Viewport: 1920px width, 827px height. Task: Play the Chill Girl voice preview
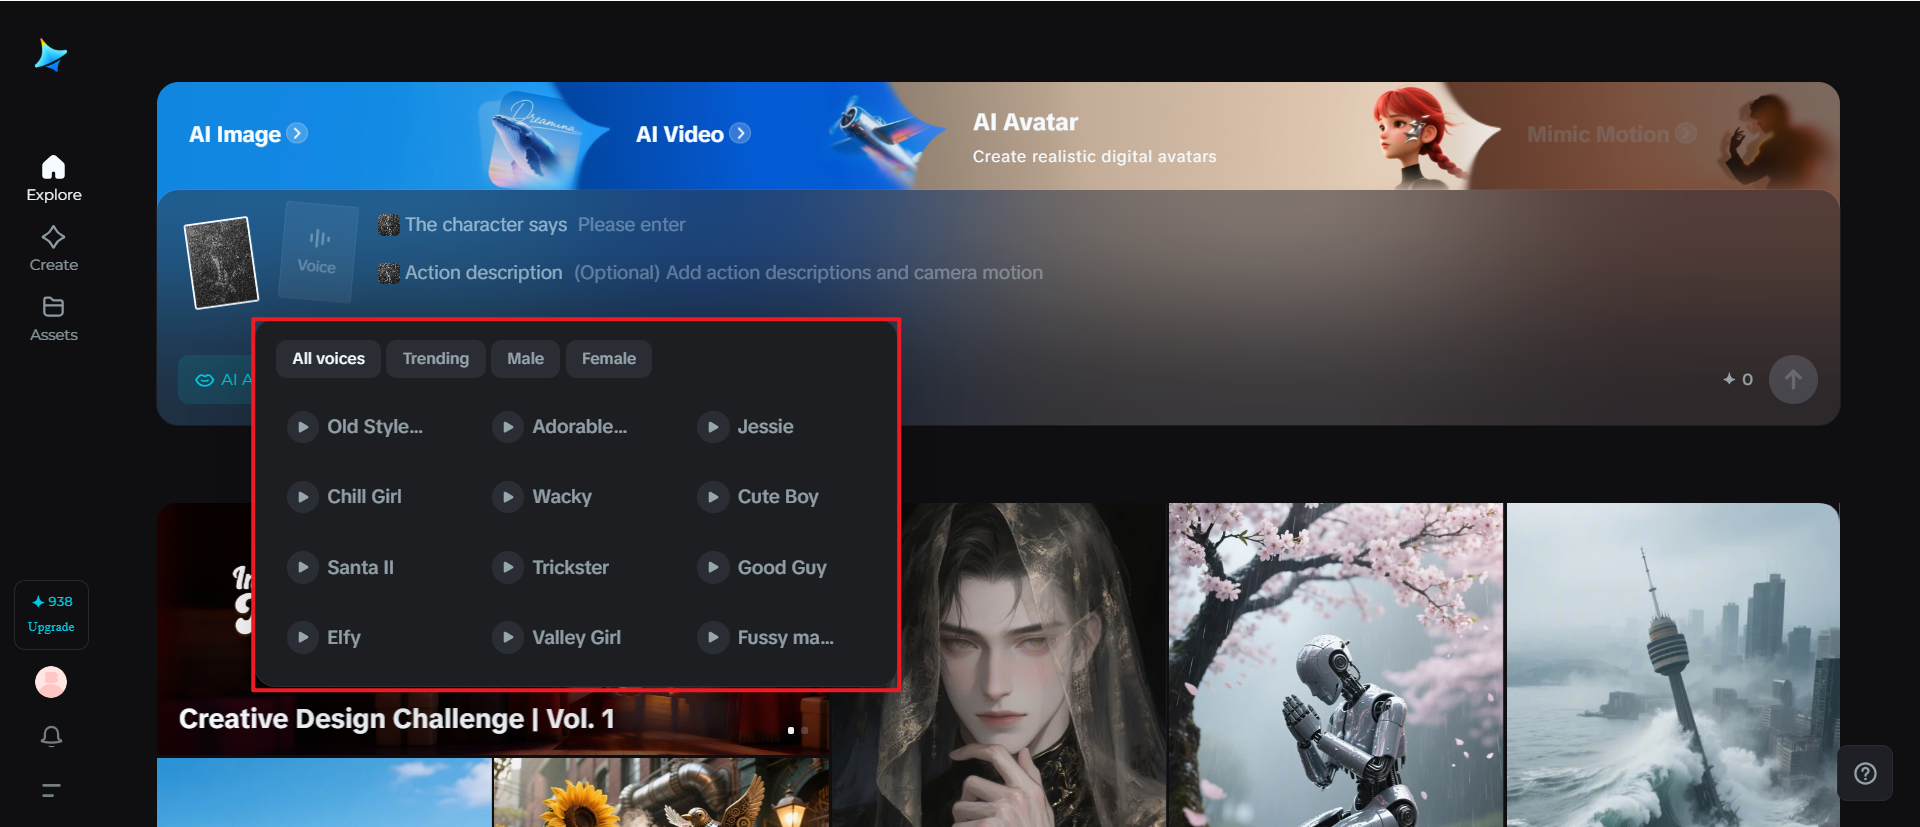coord(302,497)
